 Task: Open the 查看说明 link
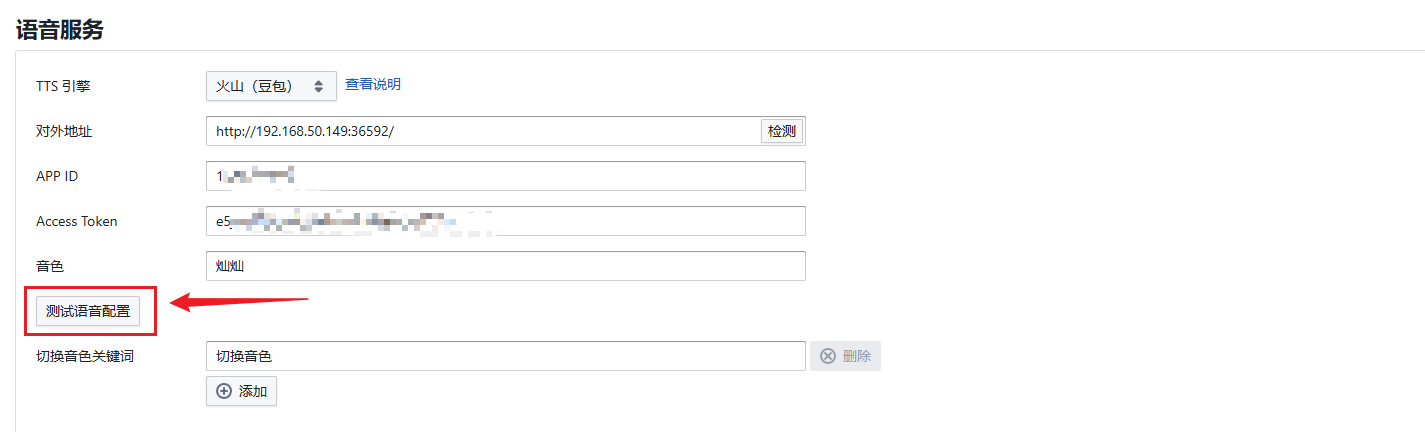[373, 84]
